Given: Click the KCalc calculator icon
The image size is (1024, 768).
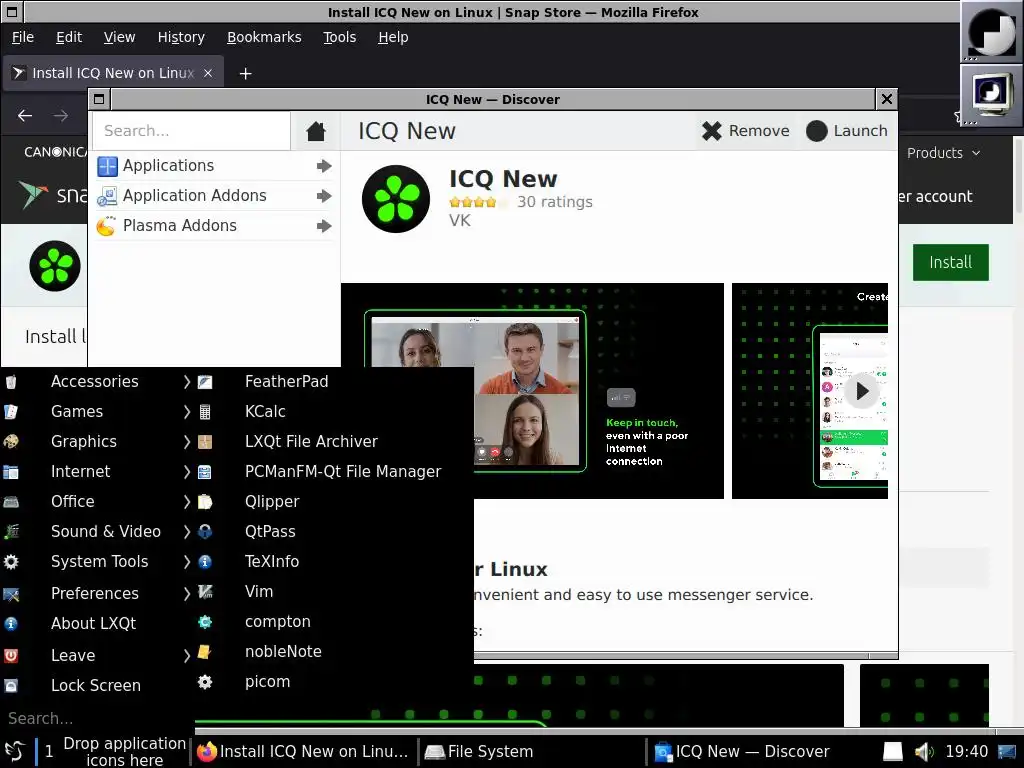Looking at the screenshot, I should 205,412.
